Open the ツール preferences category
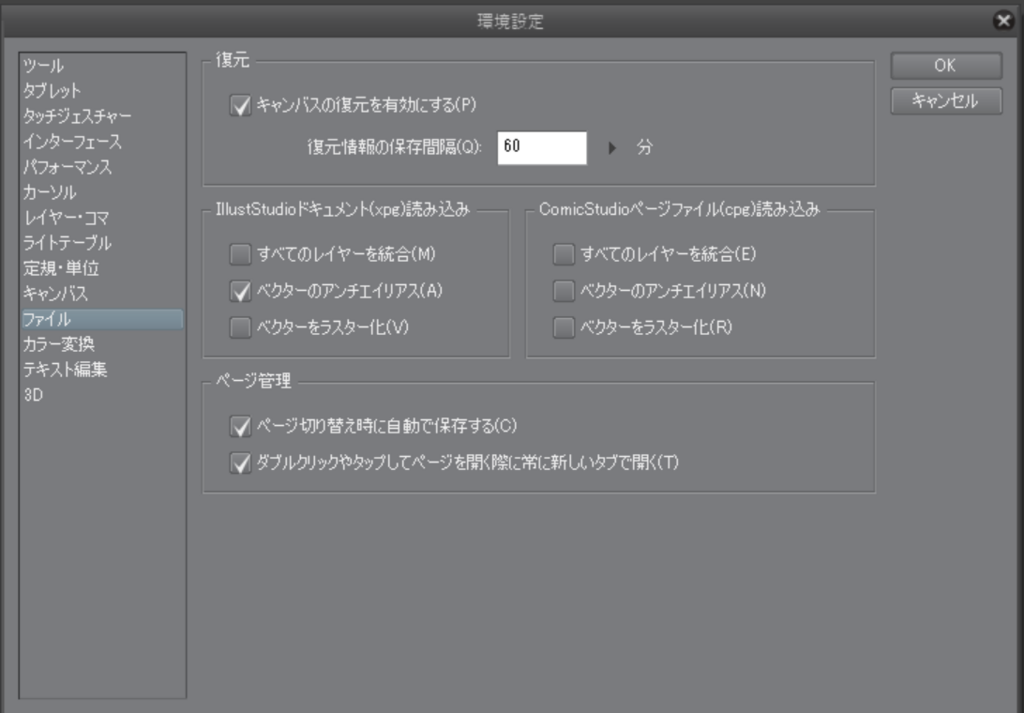This screenshot has width=1024, height=713. 102,65
